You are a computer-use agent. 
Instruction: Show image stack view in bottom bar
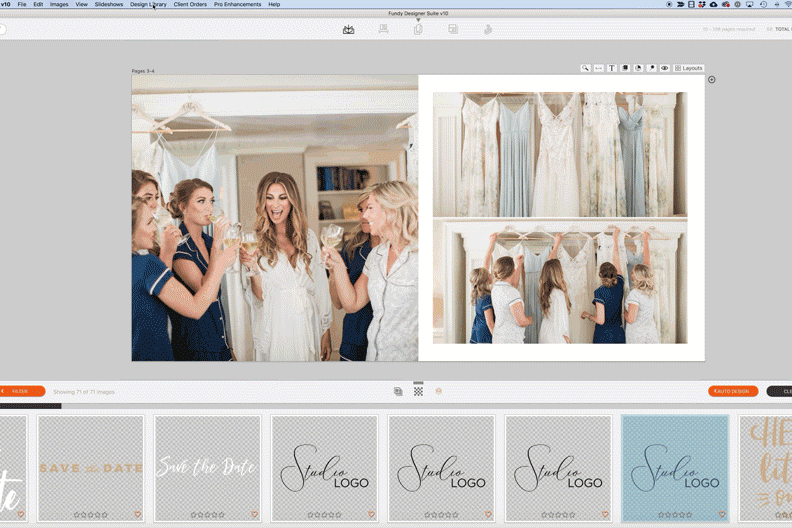click(398, 391)
